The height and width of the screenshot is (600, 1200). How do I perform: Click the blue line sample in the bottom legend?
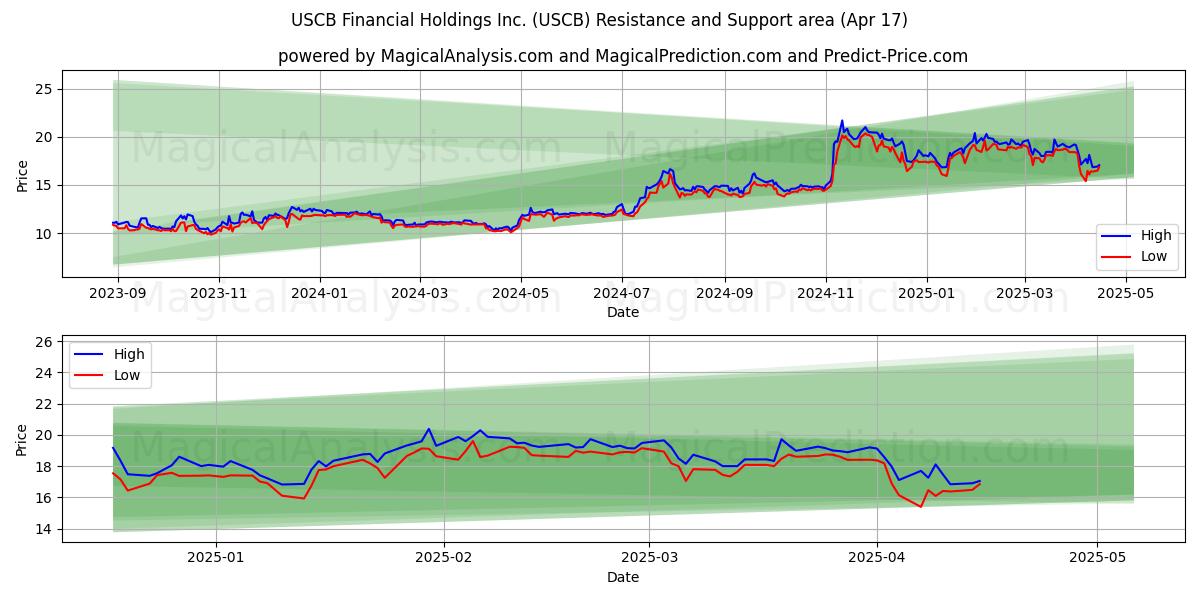(90, 355)
